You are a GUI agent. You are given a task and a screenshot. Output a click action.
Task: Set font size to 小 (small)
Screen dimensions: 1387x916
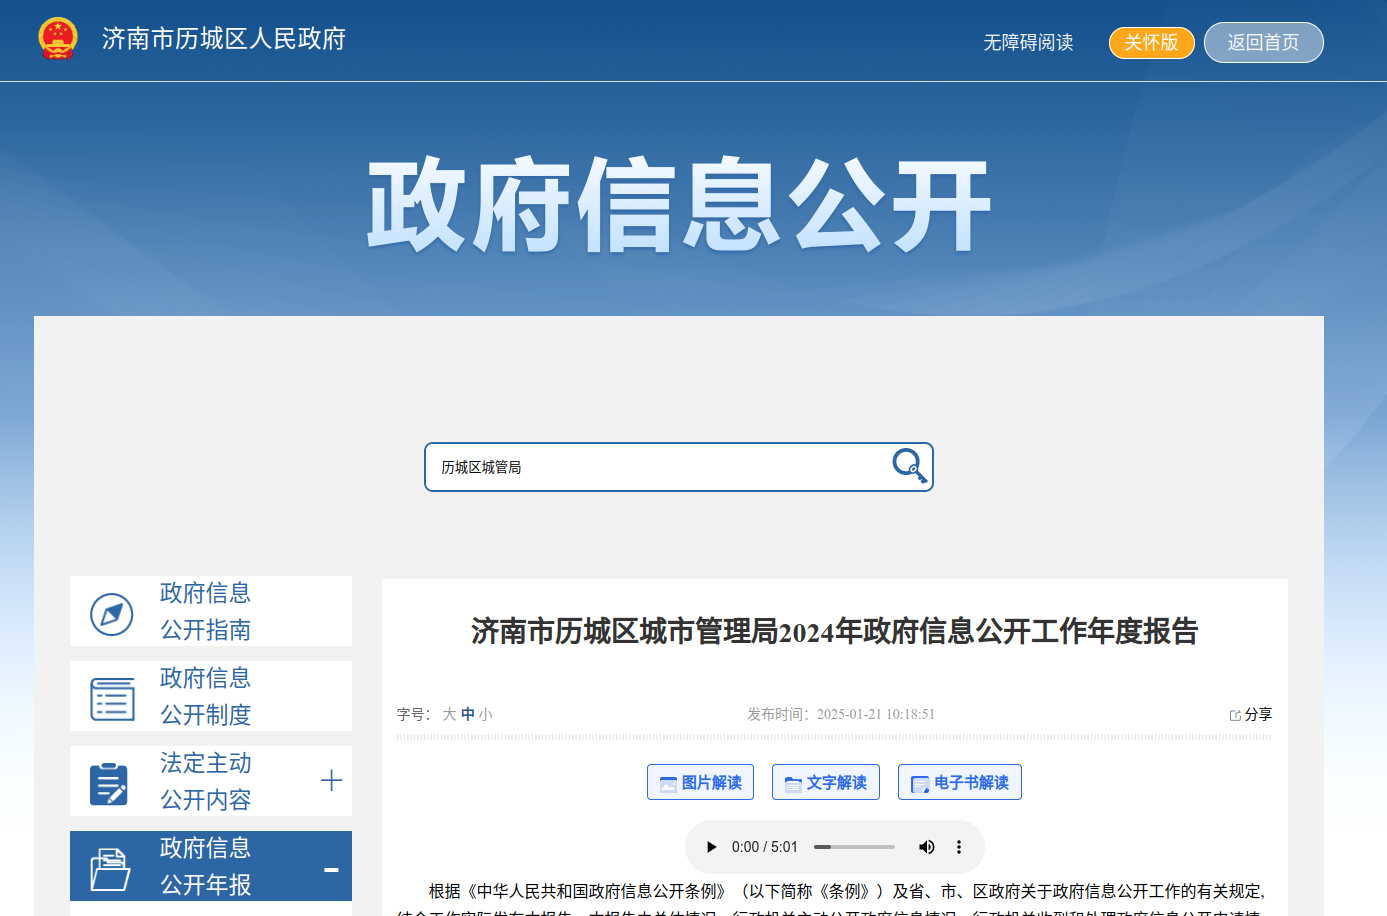pyautogui.click(x=485, y=714)
